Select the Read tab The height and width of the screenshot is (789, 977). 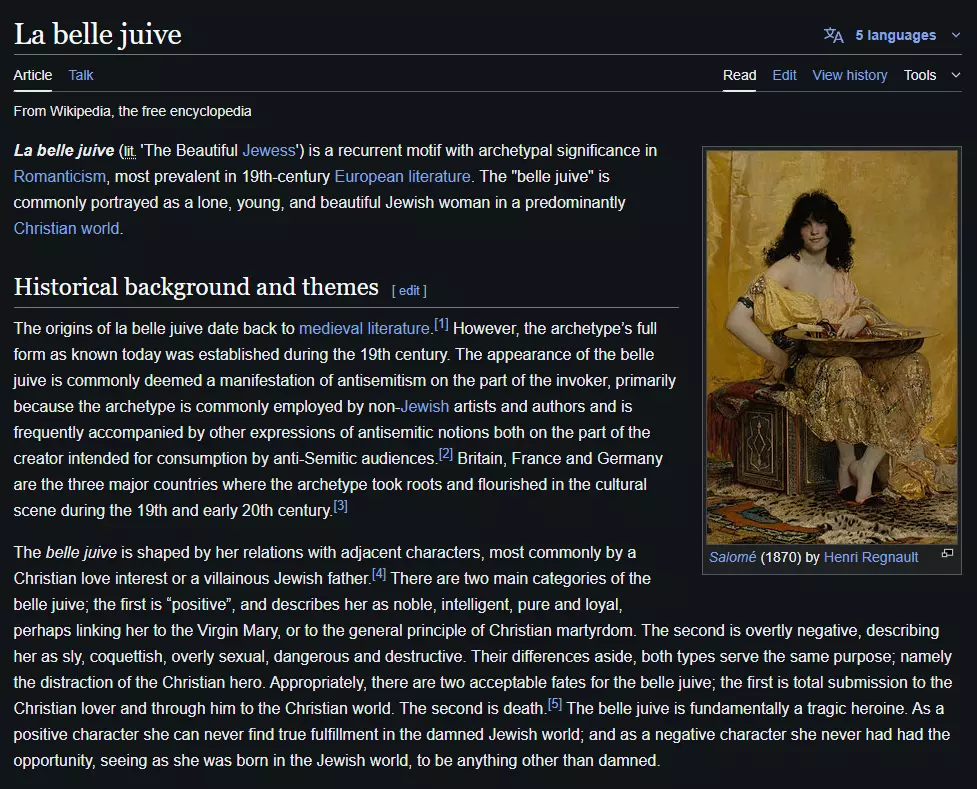[739, 75]
